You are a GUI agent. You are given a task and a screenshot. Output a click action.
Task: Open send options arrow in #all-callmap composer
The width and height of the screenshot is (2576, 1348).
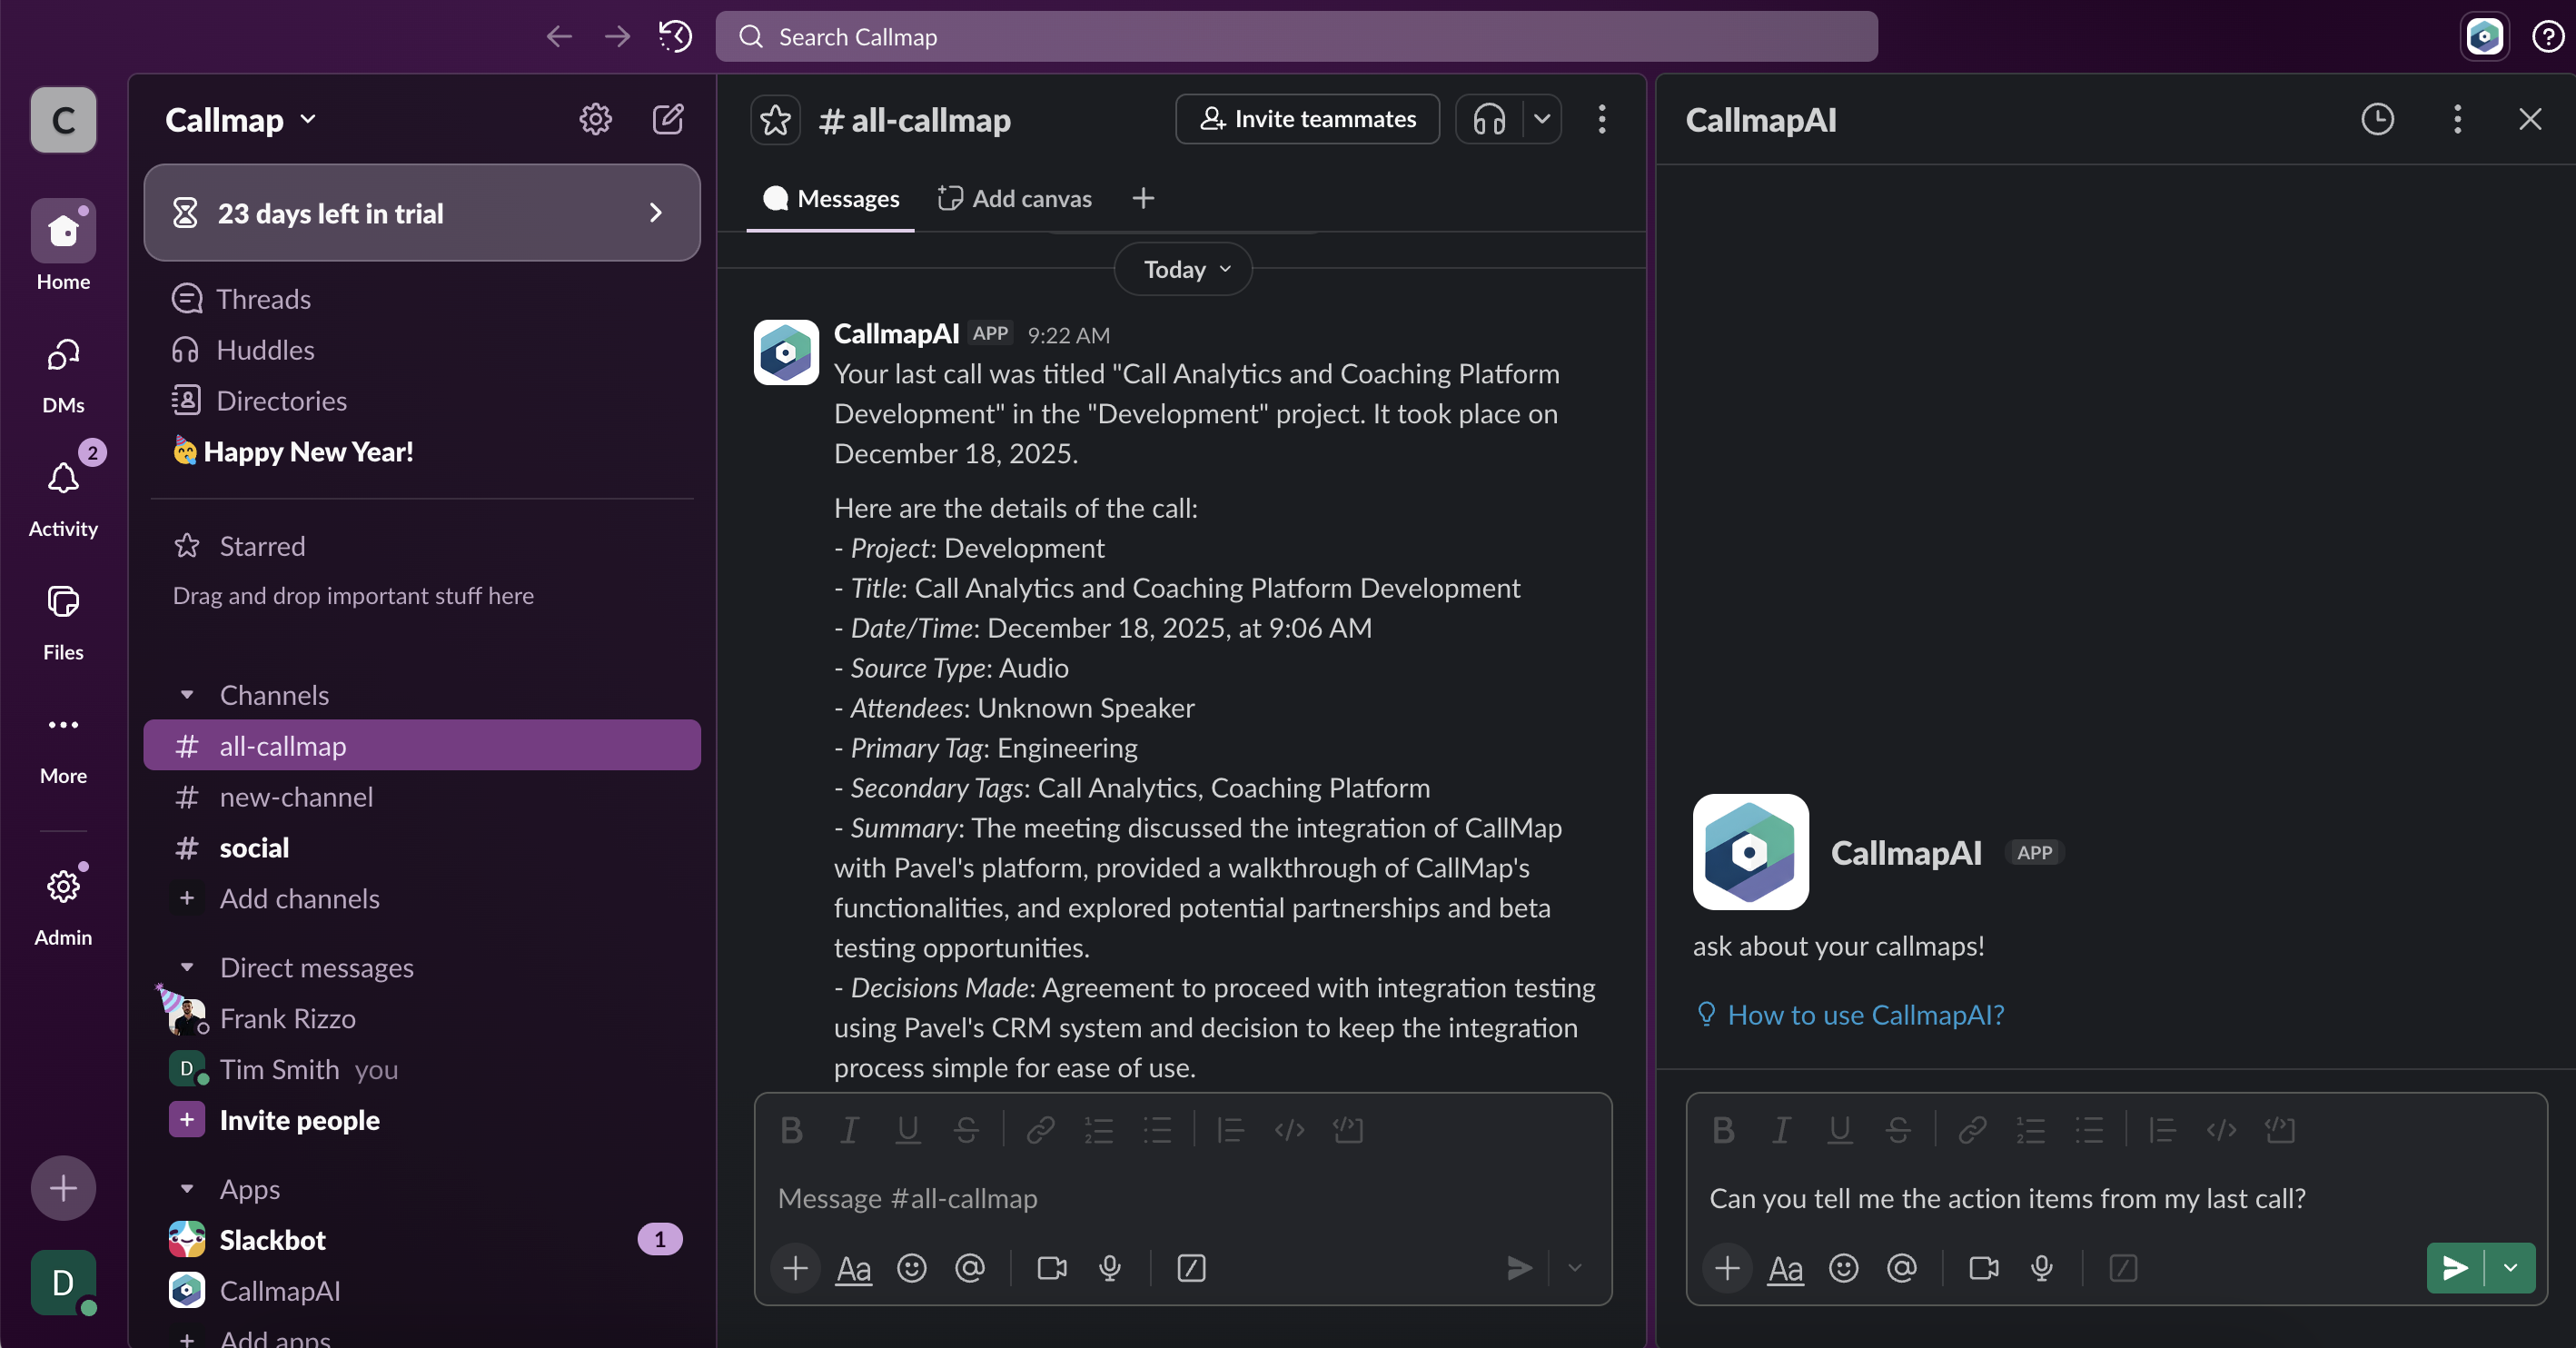pos(1575,1268)
